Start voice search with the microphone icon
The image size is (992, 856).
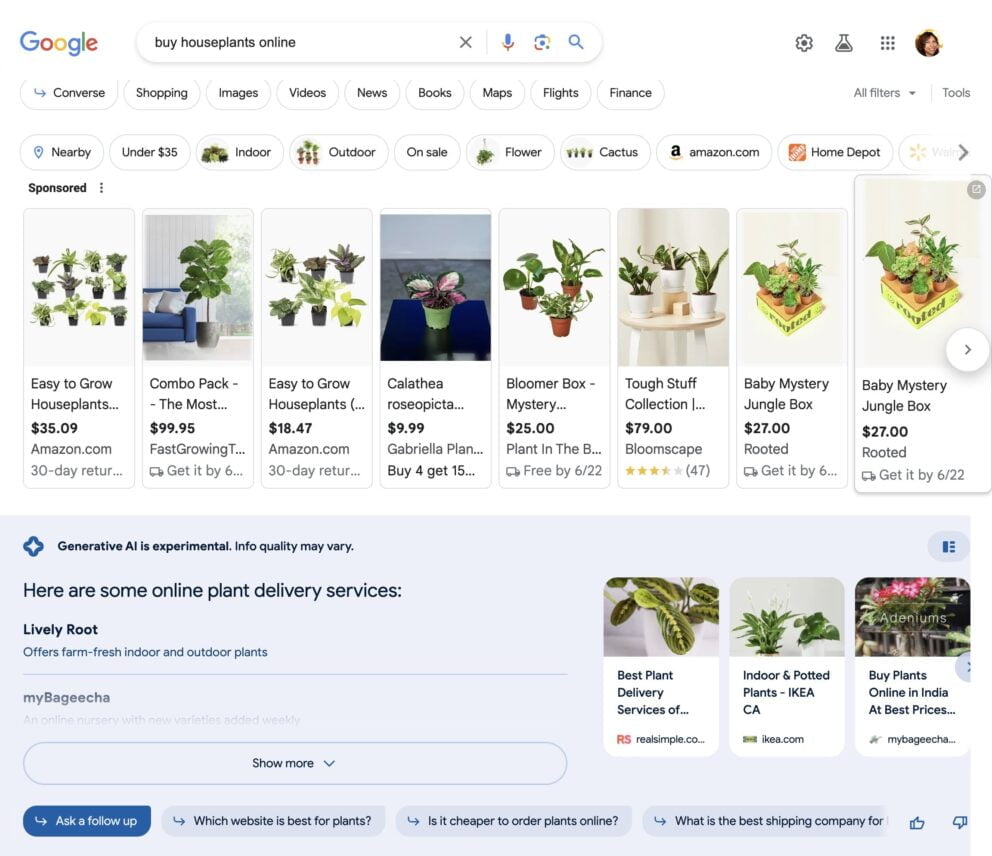click(x=507, y=42)
